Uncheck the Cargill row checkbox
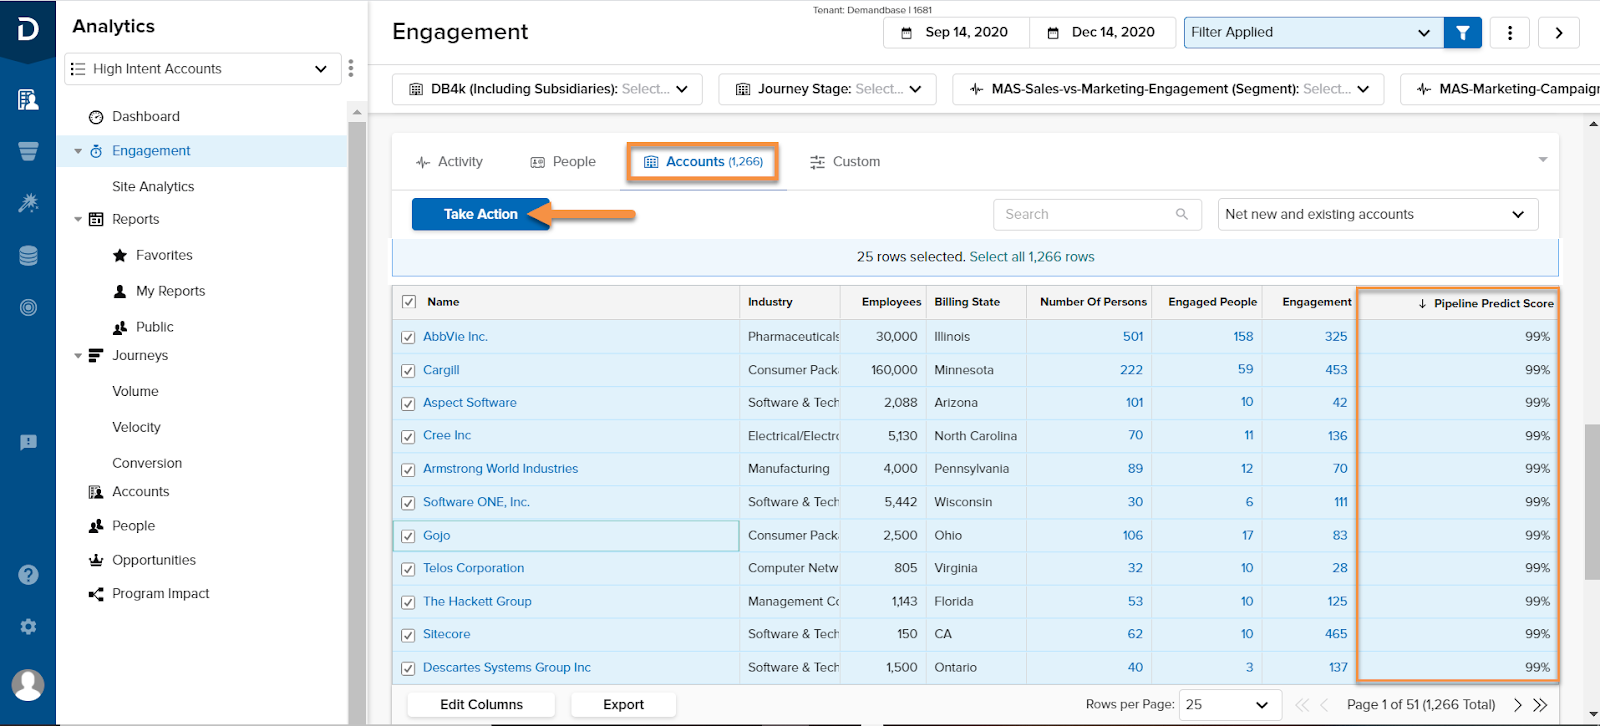This screenshot has height=726, width=1600. (408, 370)
